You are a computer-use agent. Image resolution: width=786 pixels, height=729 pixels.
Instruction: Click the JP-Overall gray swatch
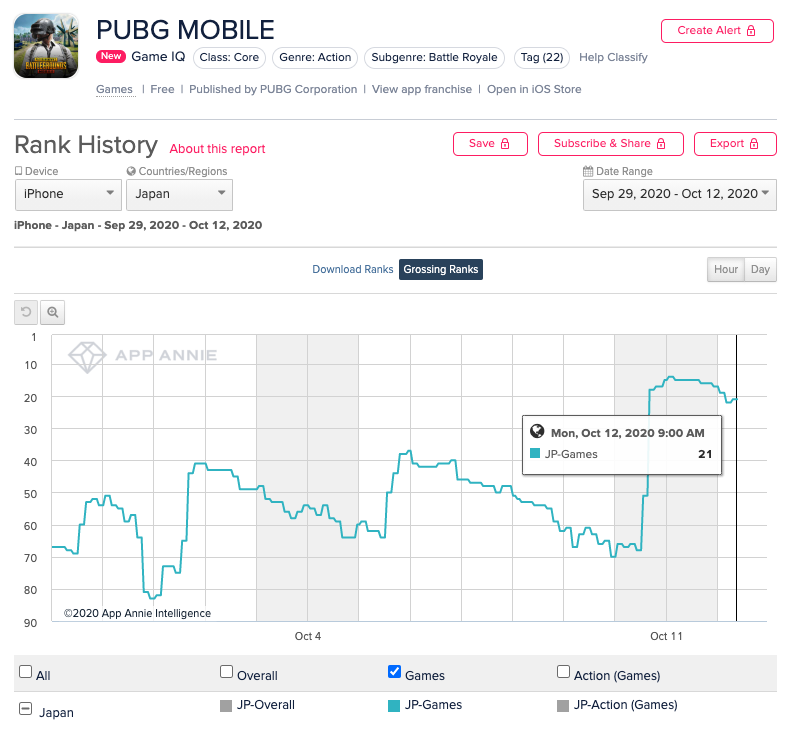click(226, 706)
